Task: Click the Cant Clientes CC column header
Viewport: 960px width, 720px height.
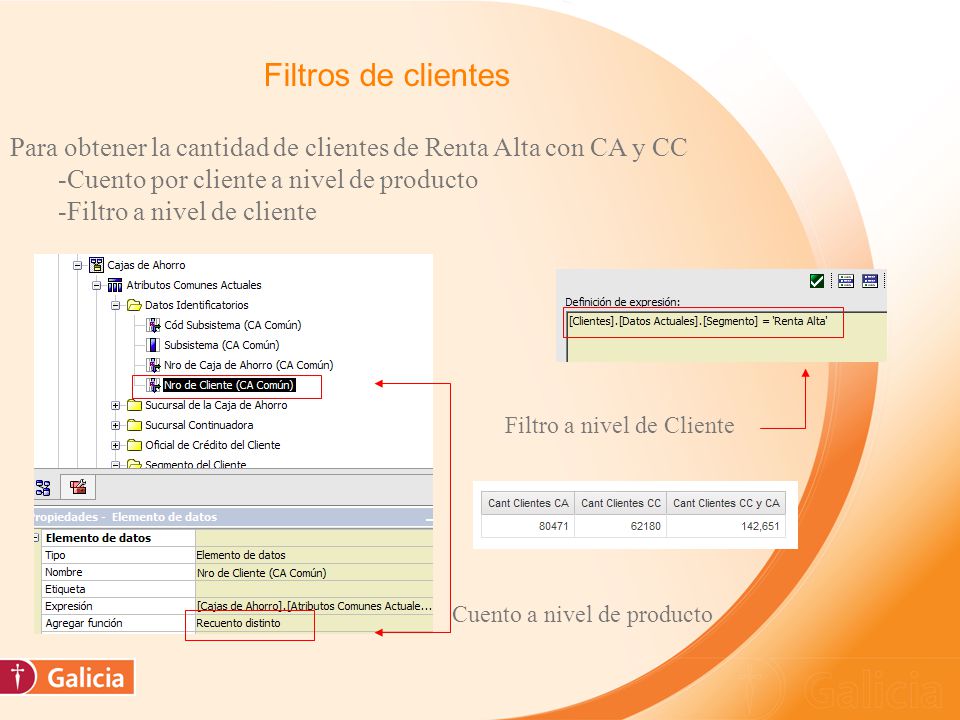Action: 621,503
